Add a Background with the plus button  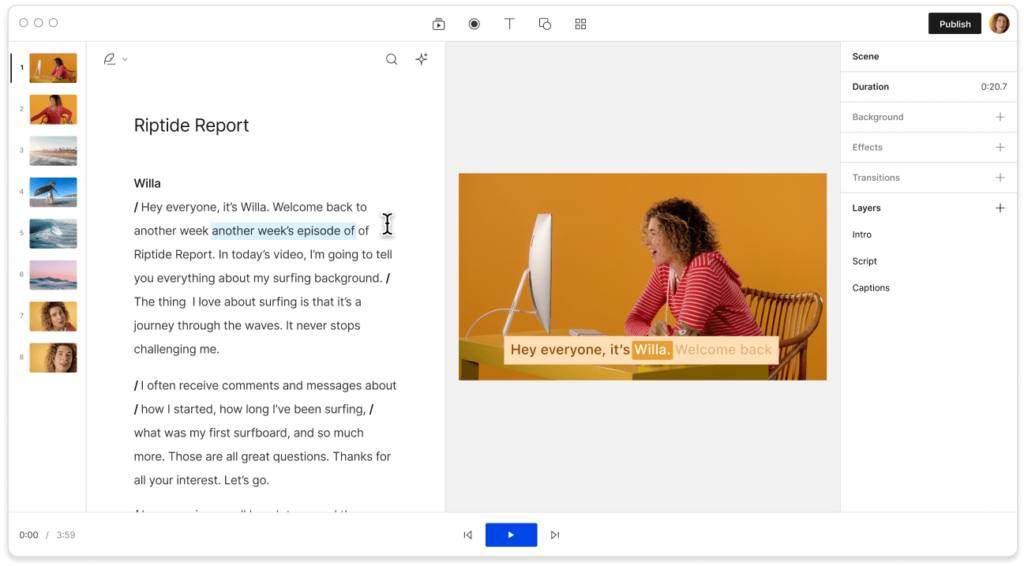coord(999,117)
